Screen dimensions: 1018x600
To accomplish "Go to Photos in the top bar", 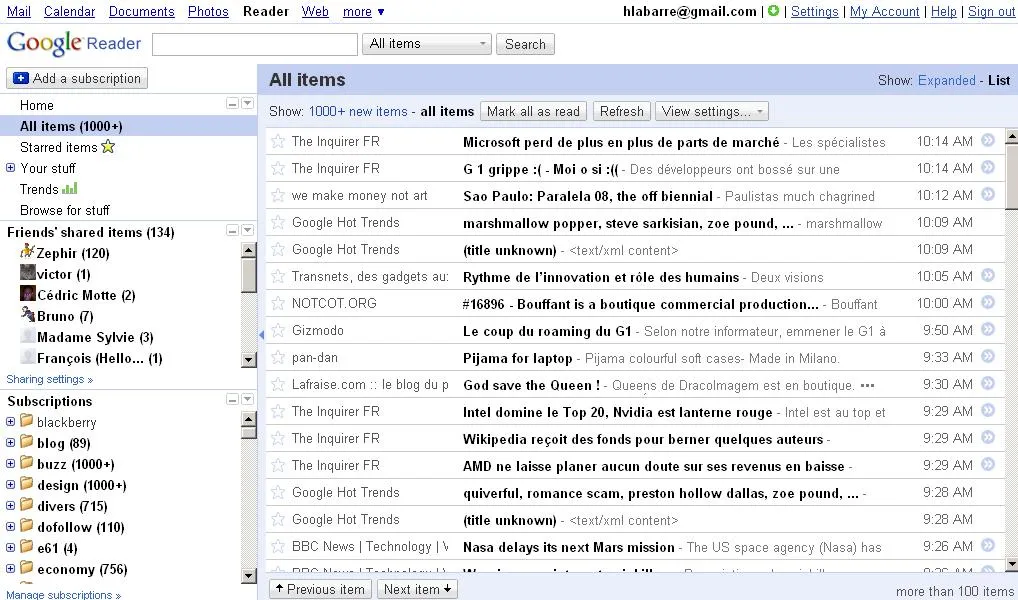I will point(208,12).
